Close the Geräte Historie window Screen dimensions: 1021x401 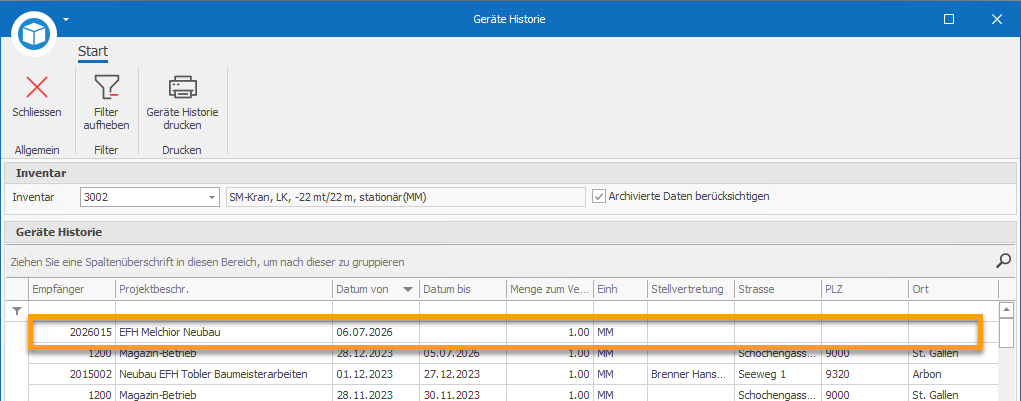point(997,20)
